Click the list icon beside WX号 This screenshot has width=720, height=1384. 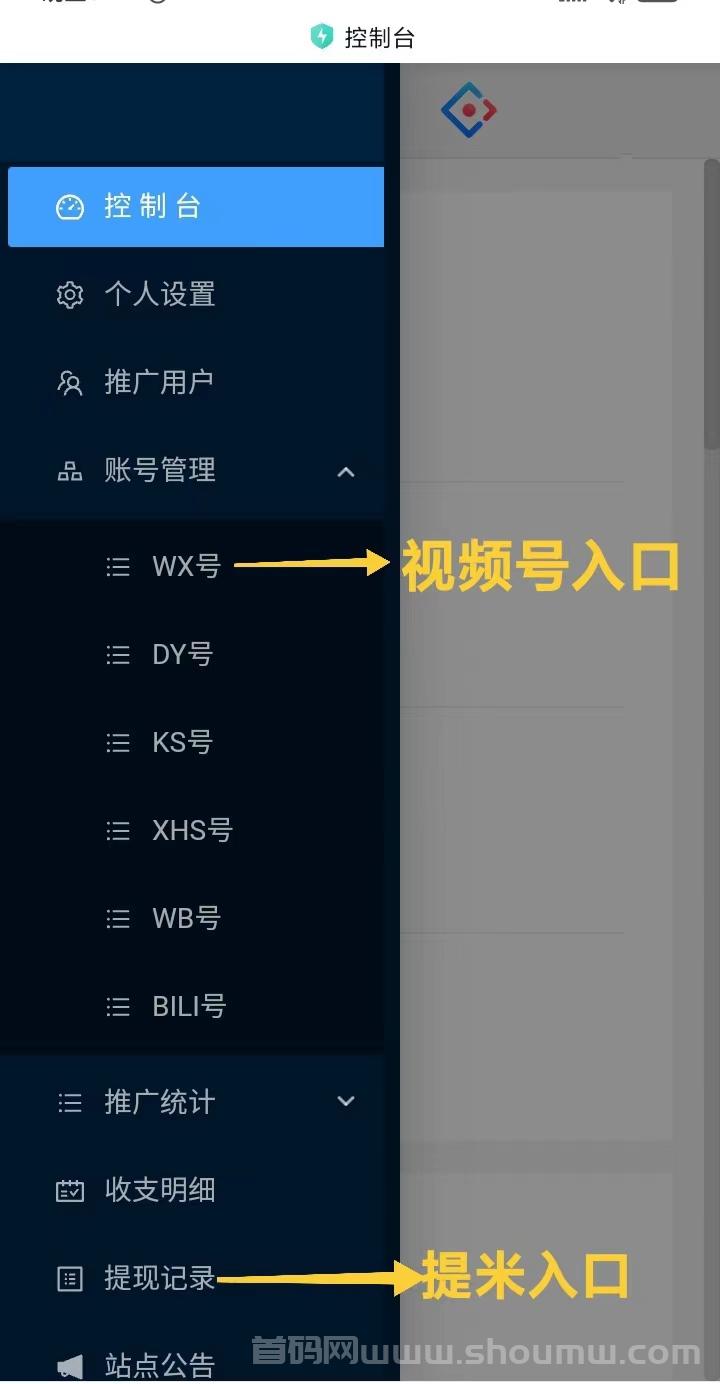pyautogui.click(x=118, y=567)
